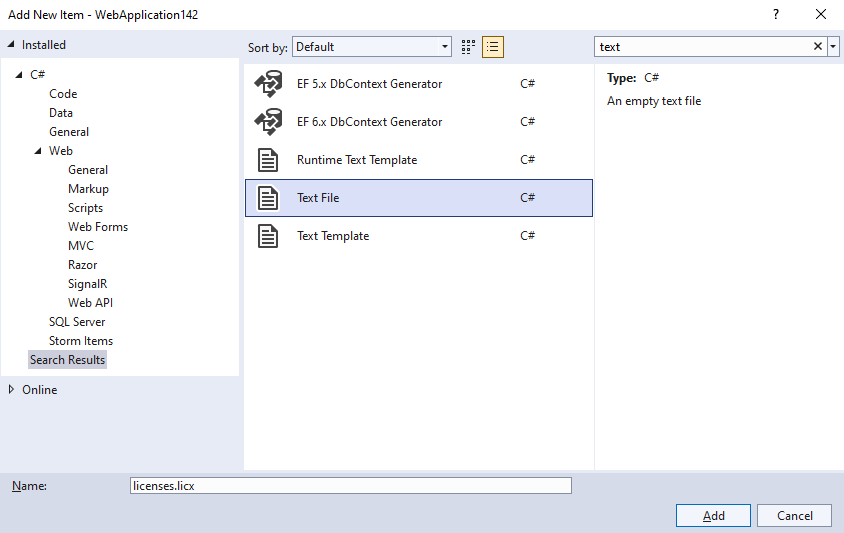Select the Installed tree label
Viewport: 844px width, 533px height.
44,45
